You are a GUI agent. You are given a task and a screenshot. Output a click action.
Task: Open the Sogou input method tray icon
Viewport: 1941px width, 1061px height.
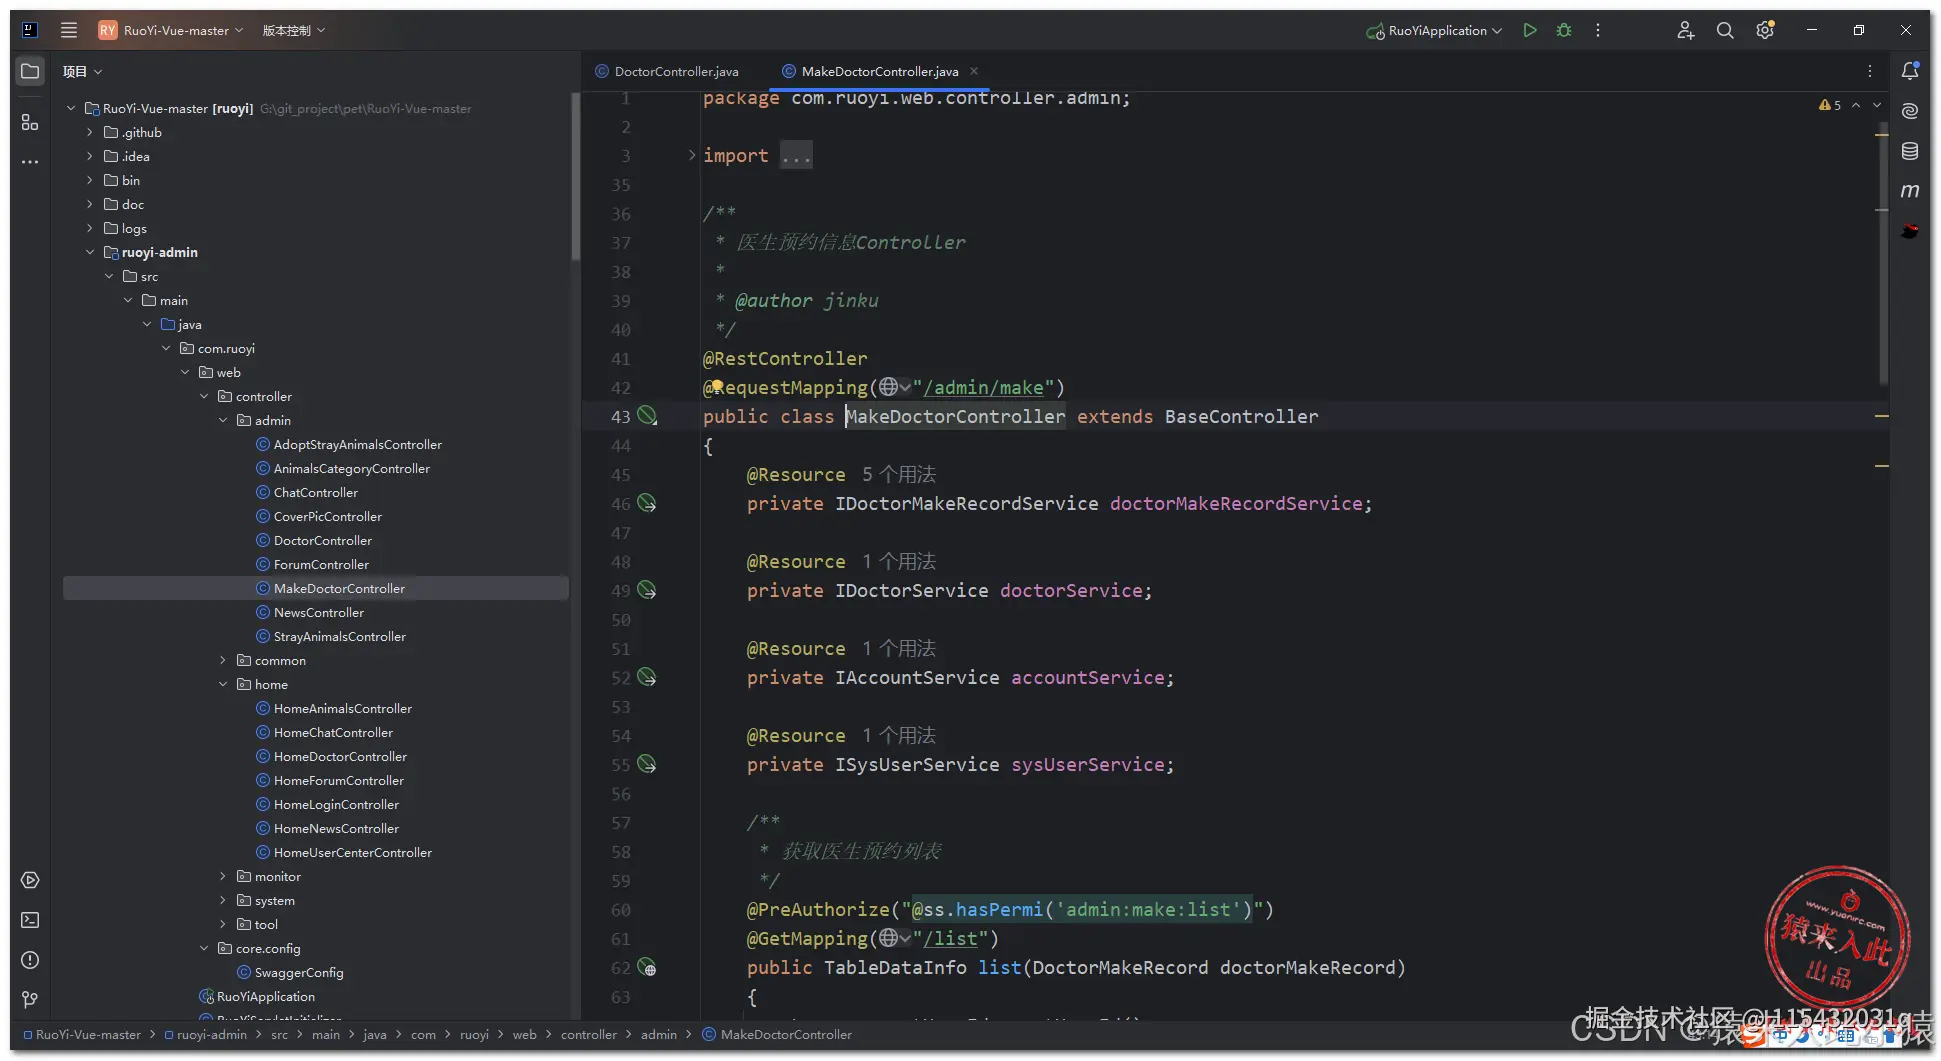point(1752,1036)
